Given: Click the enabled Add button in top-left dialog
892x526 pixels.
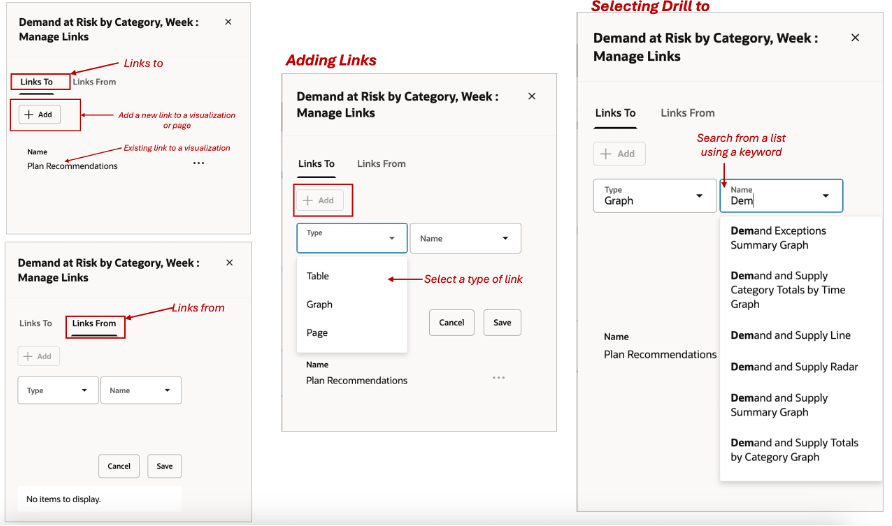Looking at the screenshot, I should 39,114.
